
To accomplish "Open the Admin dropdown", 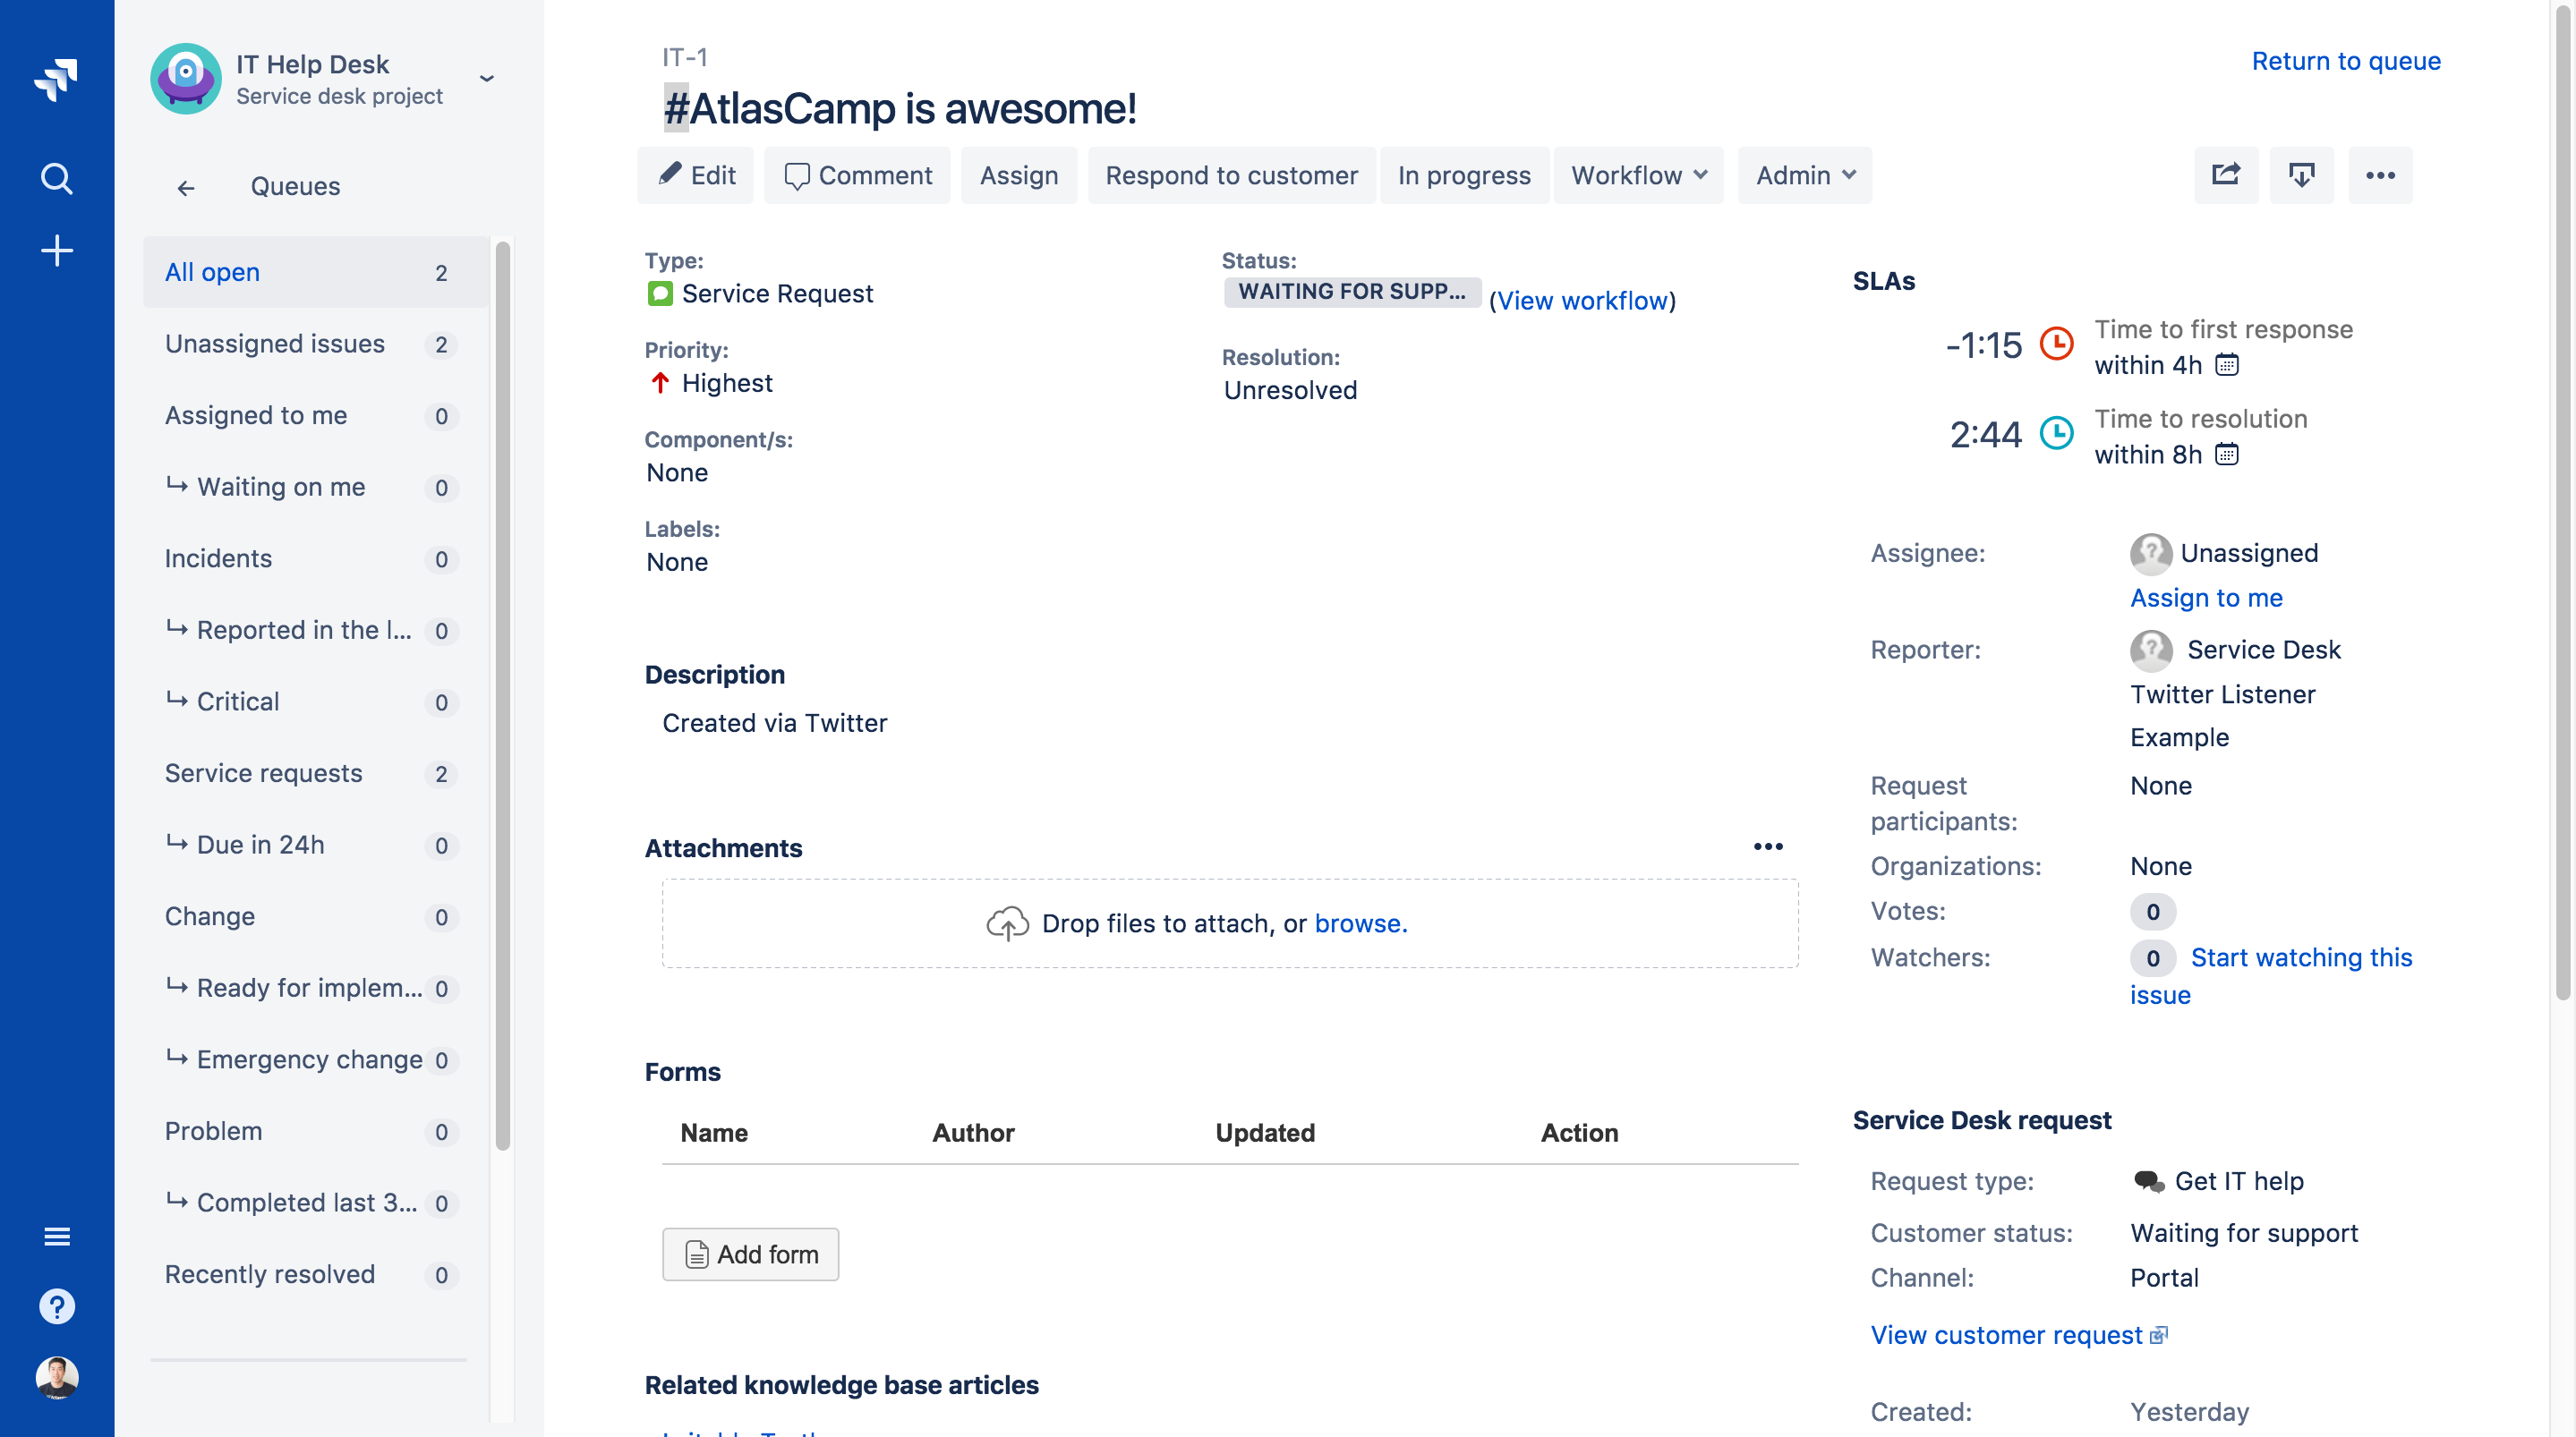I will pyautogui.click(x=1803, y=175).
